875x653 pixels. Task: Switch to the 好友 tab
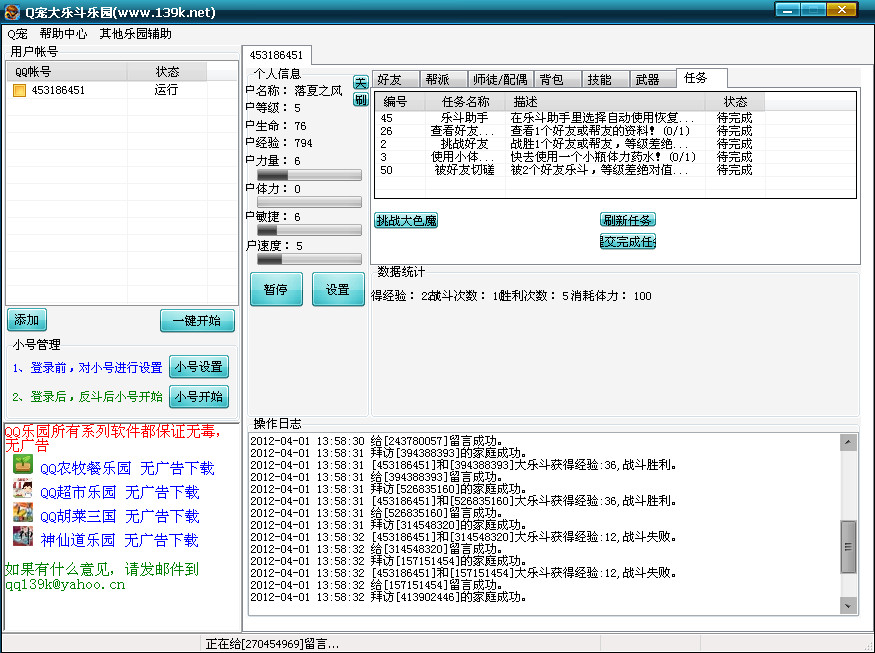click(395, 79)
